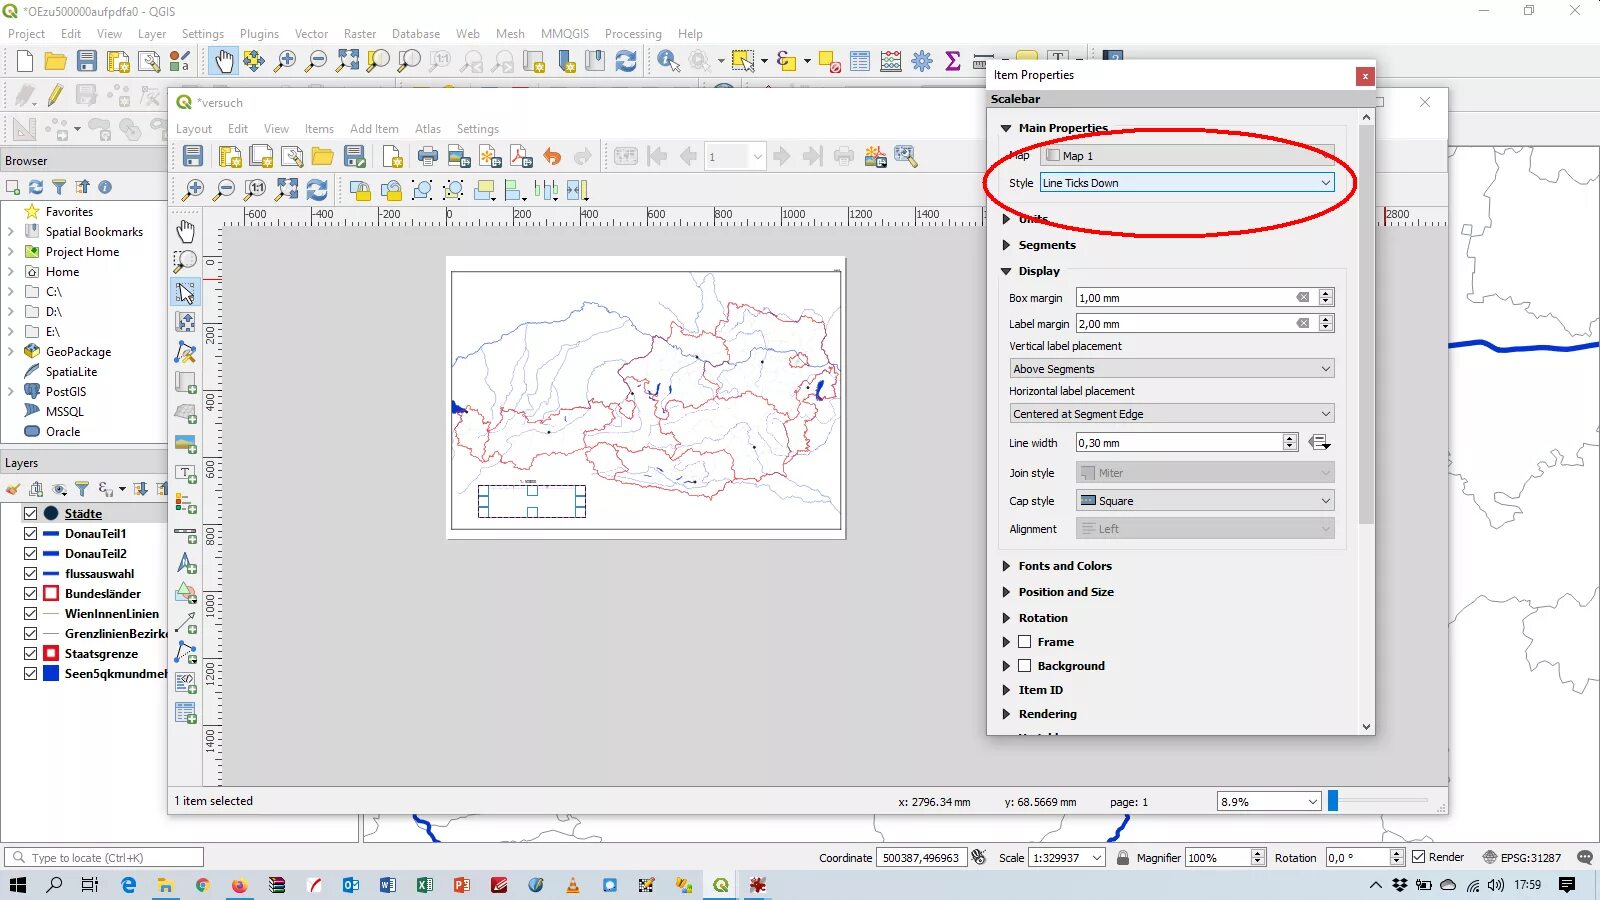
Task: Click QGIS main Identify Features icon
Action: pyautogui.click(x=668, y=62)
